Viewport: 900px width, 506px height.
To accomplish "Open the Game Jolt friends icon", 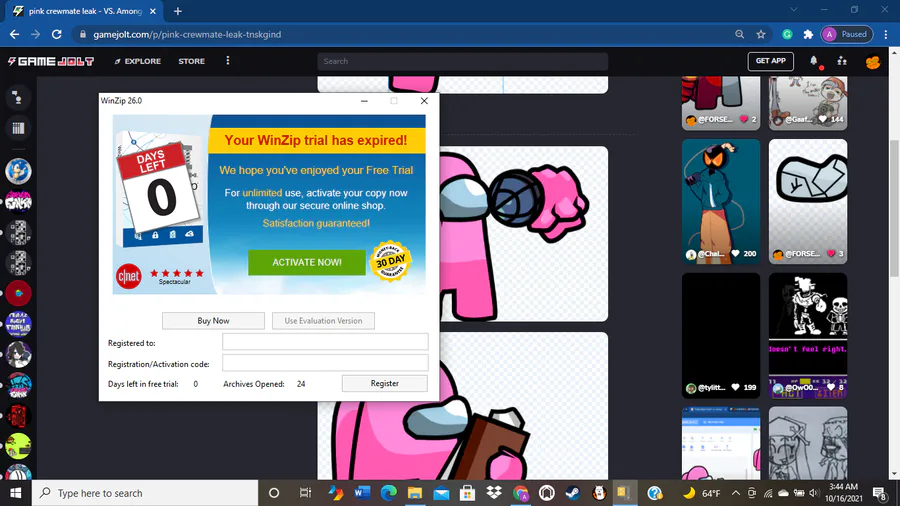I will (842, 61).
